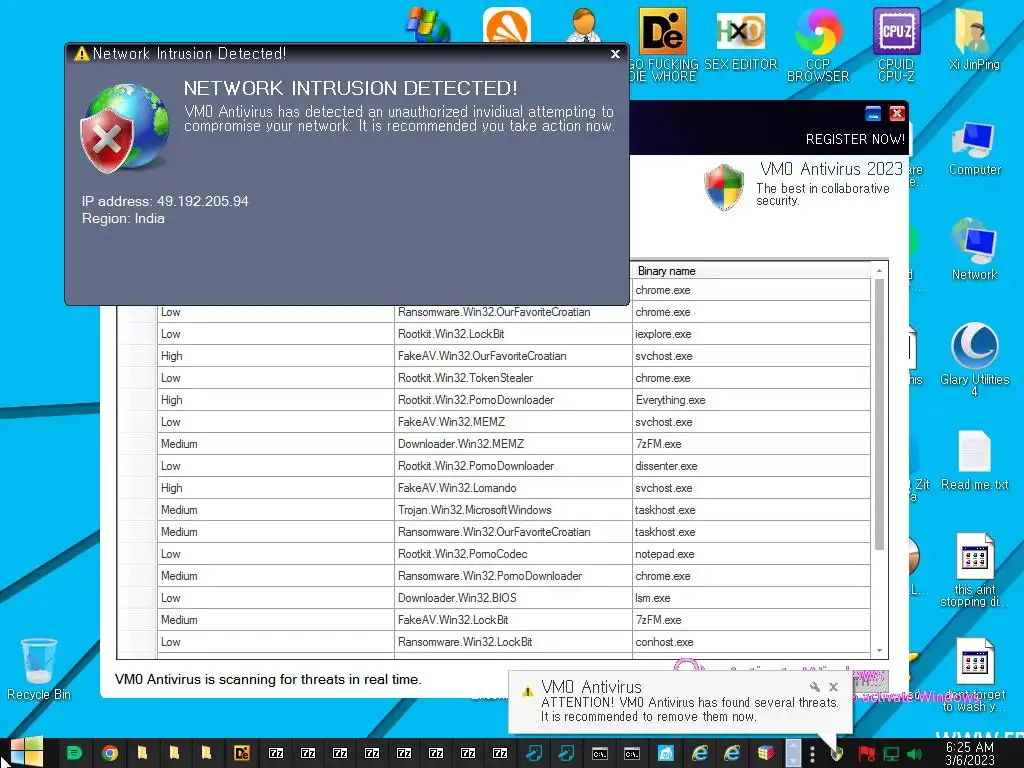
Task: Click the threat list scroll down arrow
Action: [x=879, y=650]
